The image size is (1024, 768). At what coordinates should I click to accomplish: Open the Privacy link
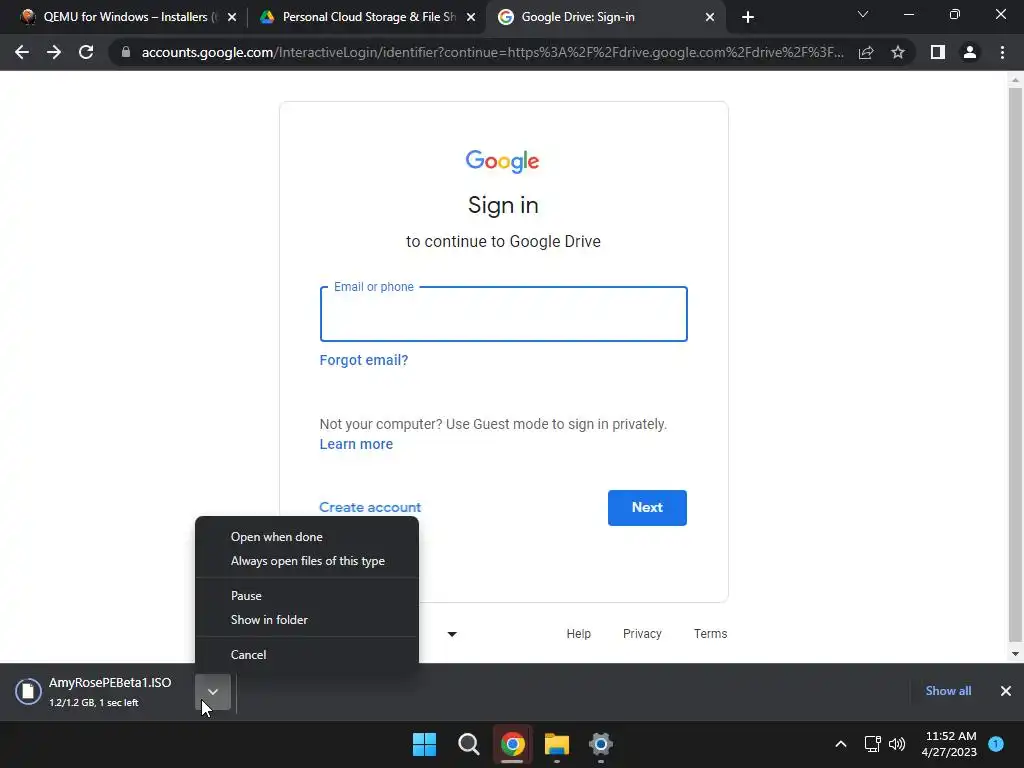(x=642, y=633)
